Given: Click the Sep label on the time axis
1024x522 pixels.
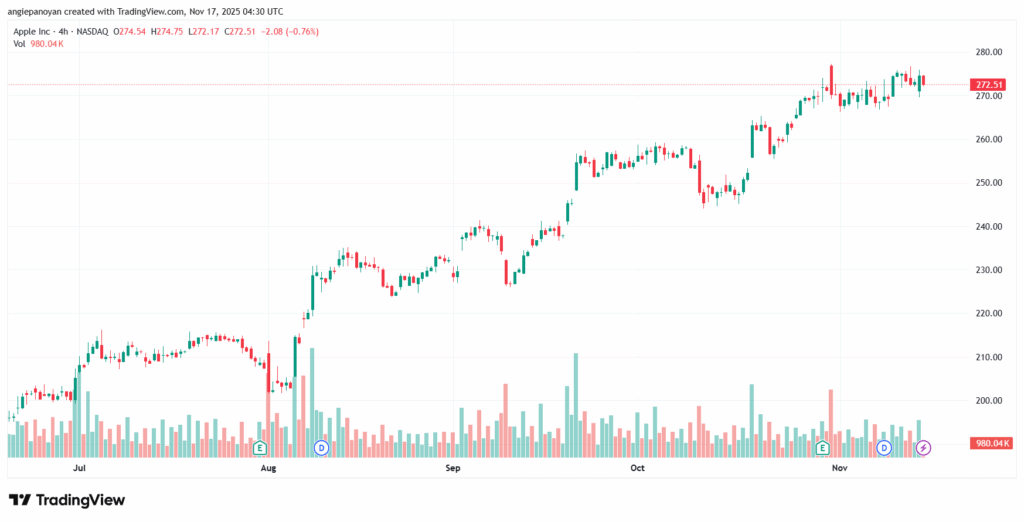Looking at the screenshot, I should [x=452, y=467].
